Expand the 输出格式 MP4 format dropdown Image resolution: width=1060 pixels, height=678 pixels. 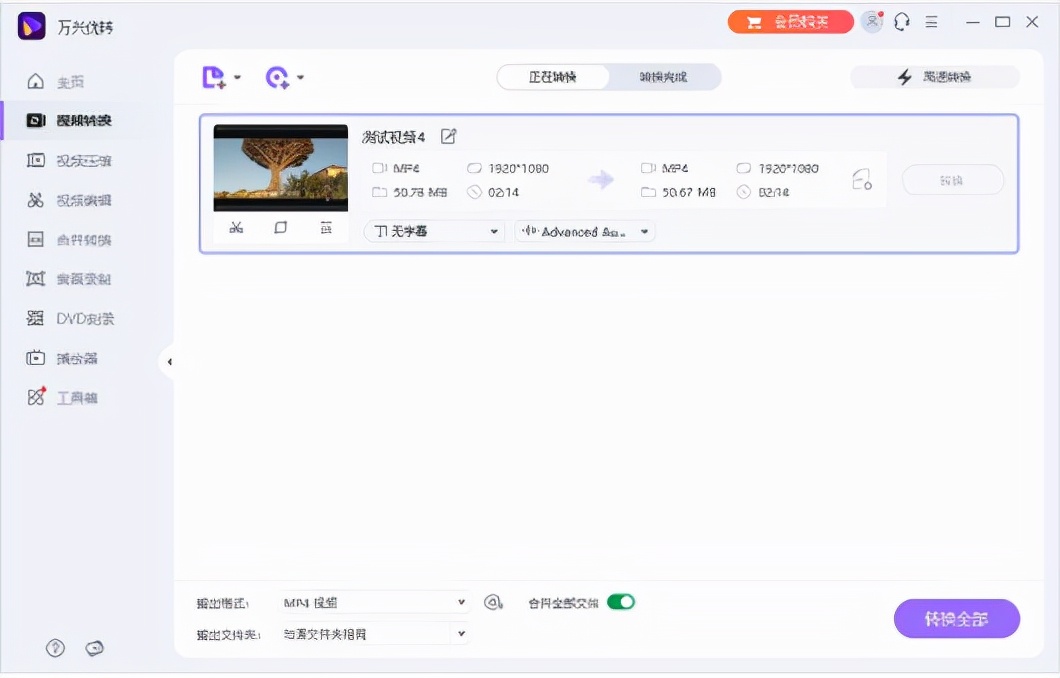tap(375, 602)
